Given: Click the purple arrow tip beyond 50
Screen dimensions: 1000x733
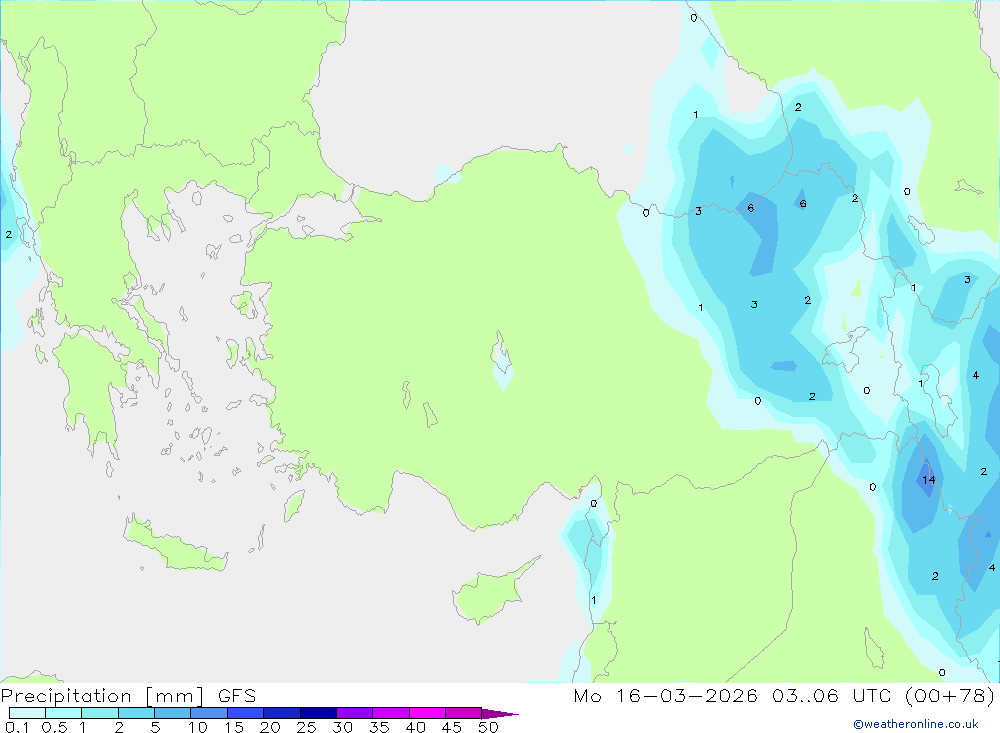Looking at the screenshot, I should (500, 713).
